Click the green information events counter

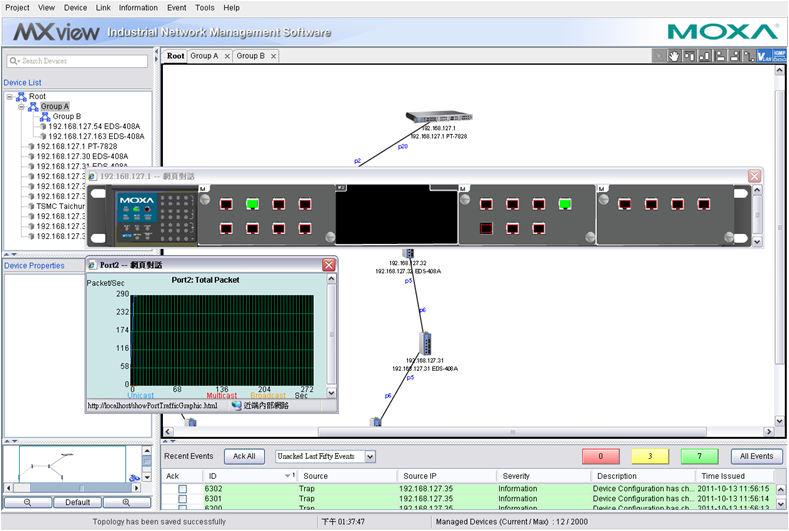coord(699,457)
